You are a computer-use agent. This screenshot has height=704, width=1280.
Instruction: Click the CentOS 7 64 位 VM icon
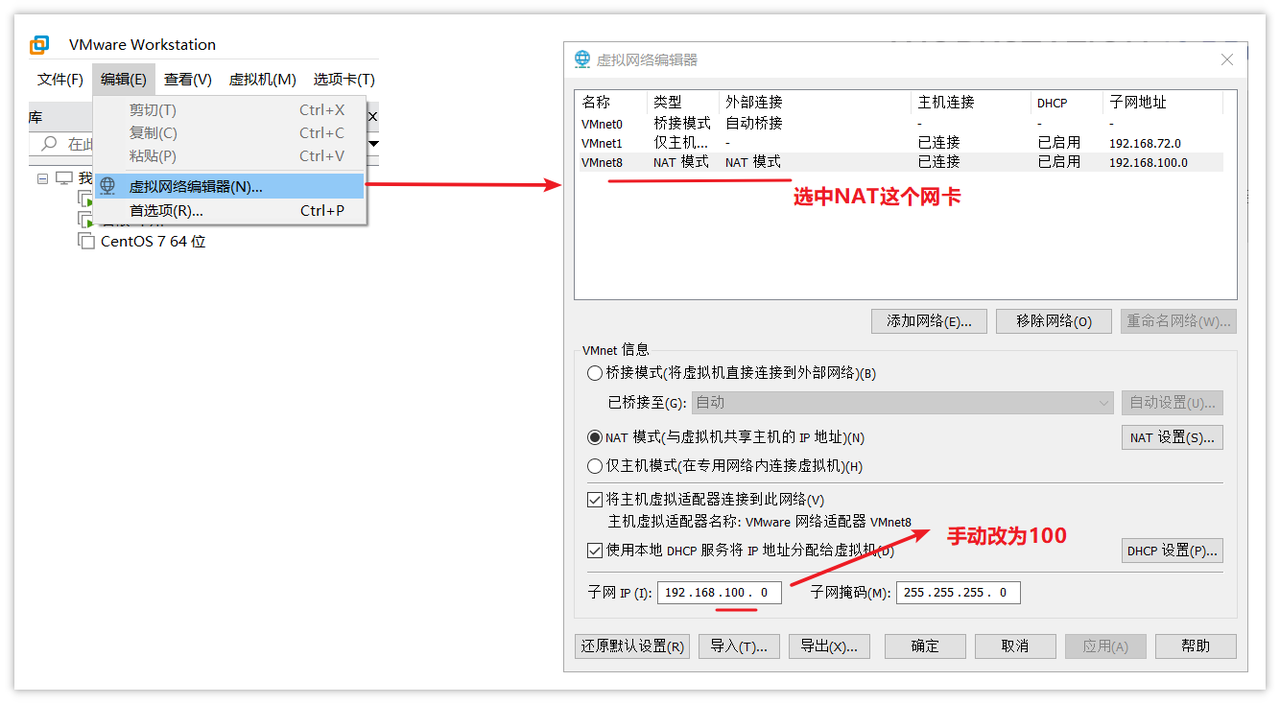click(87, 241)
